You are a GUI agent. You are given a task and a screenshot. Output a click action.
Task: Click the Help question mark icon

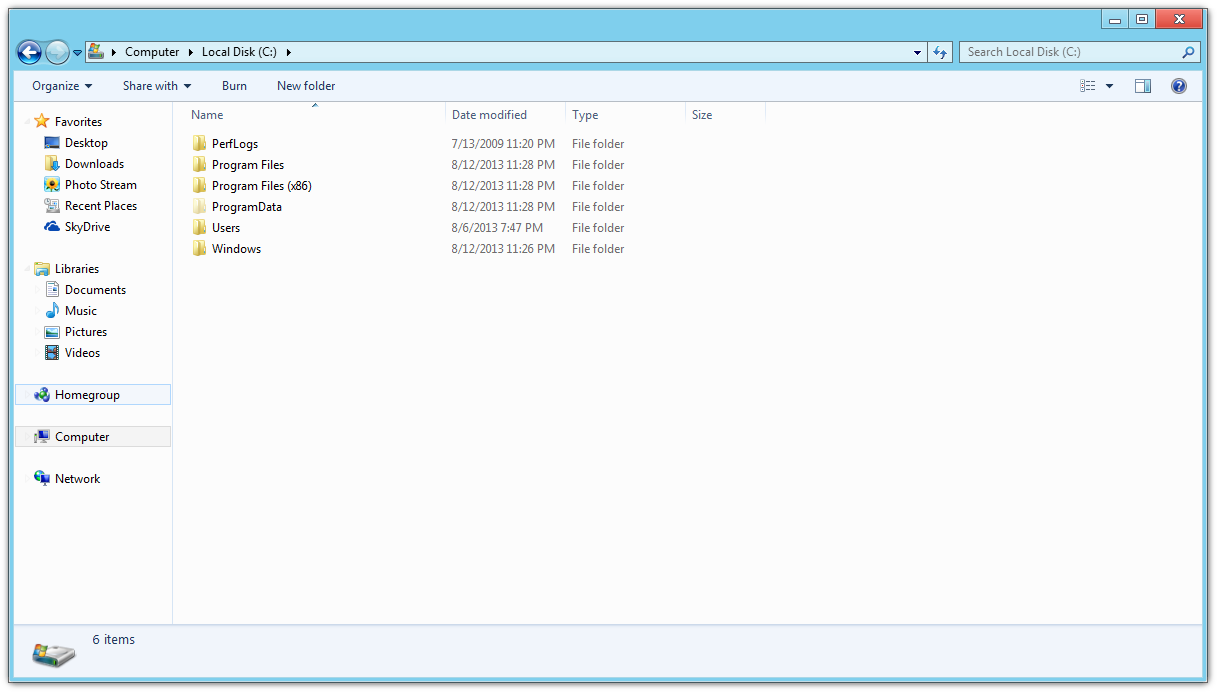pos(1179,86)
